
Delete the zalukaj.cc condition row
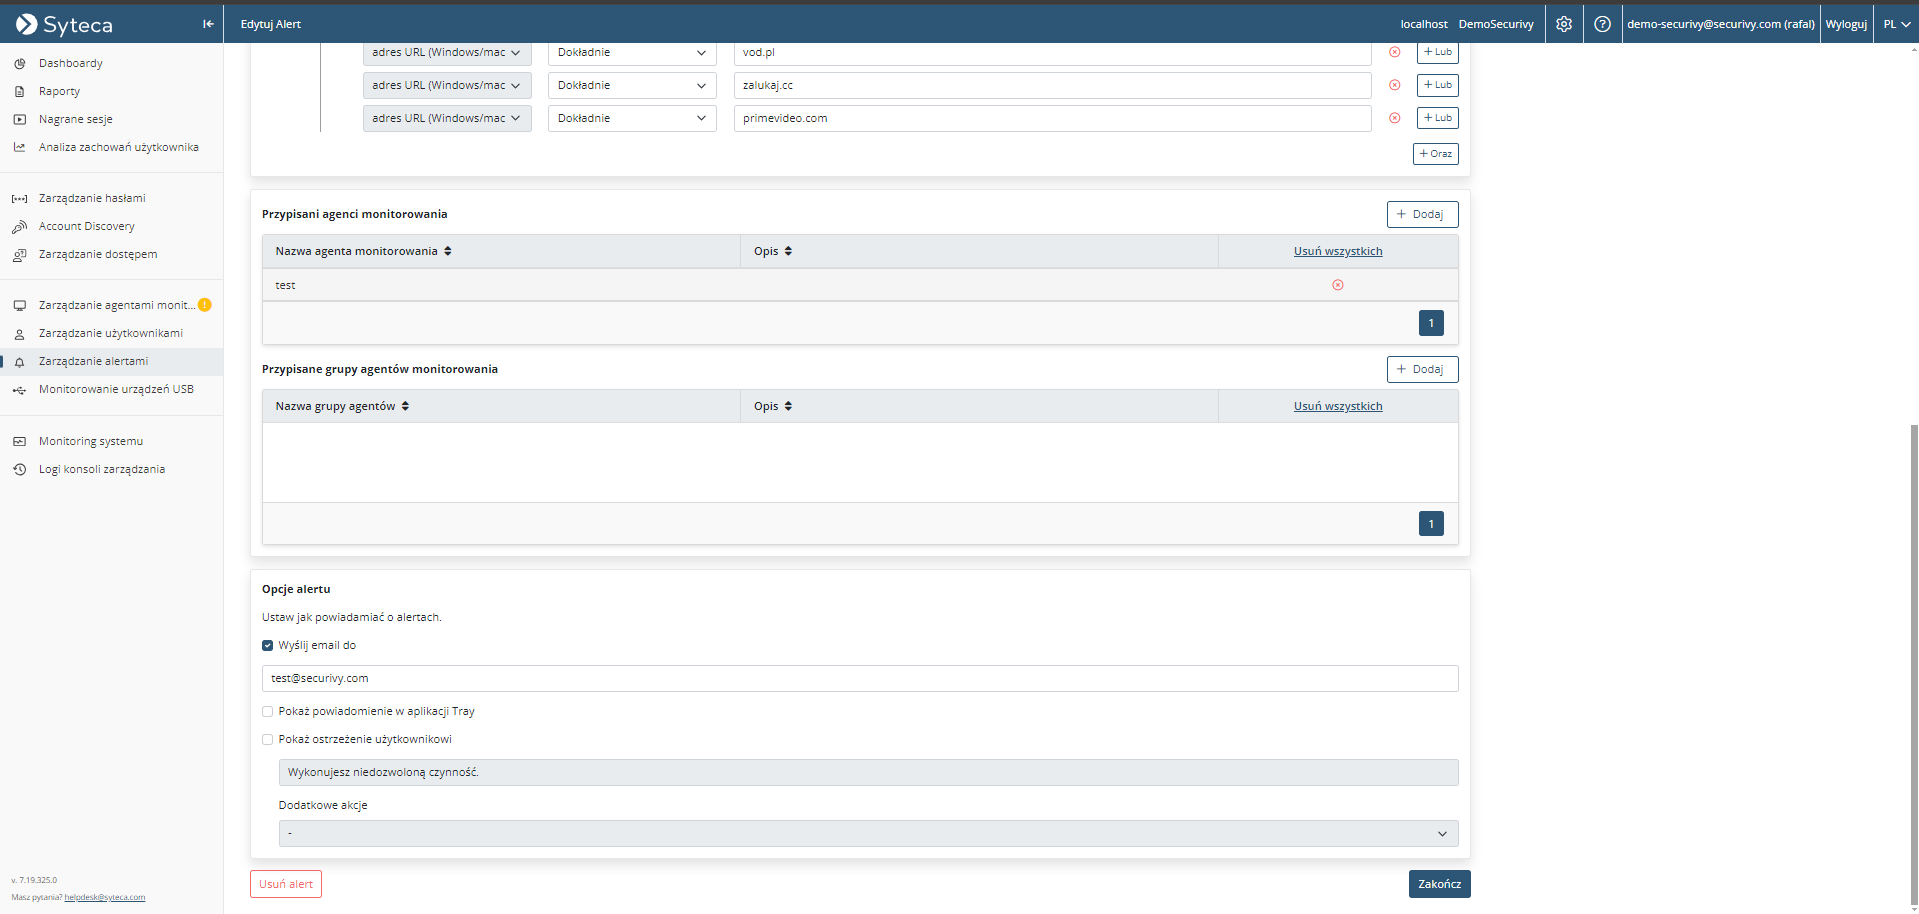click(x=1394, y=85)
